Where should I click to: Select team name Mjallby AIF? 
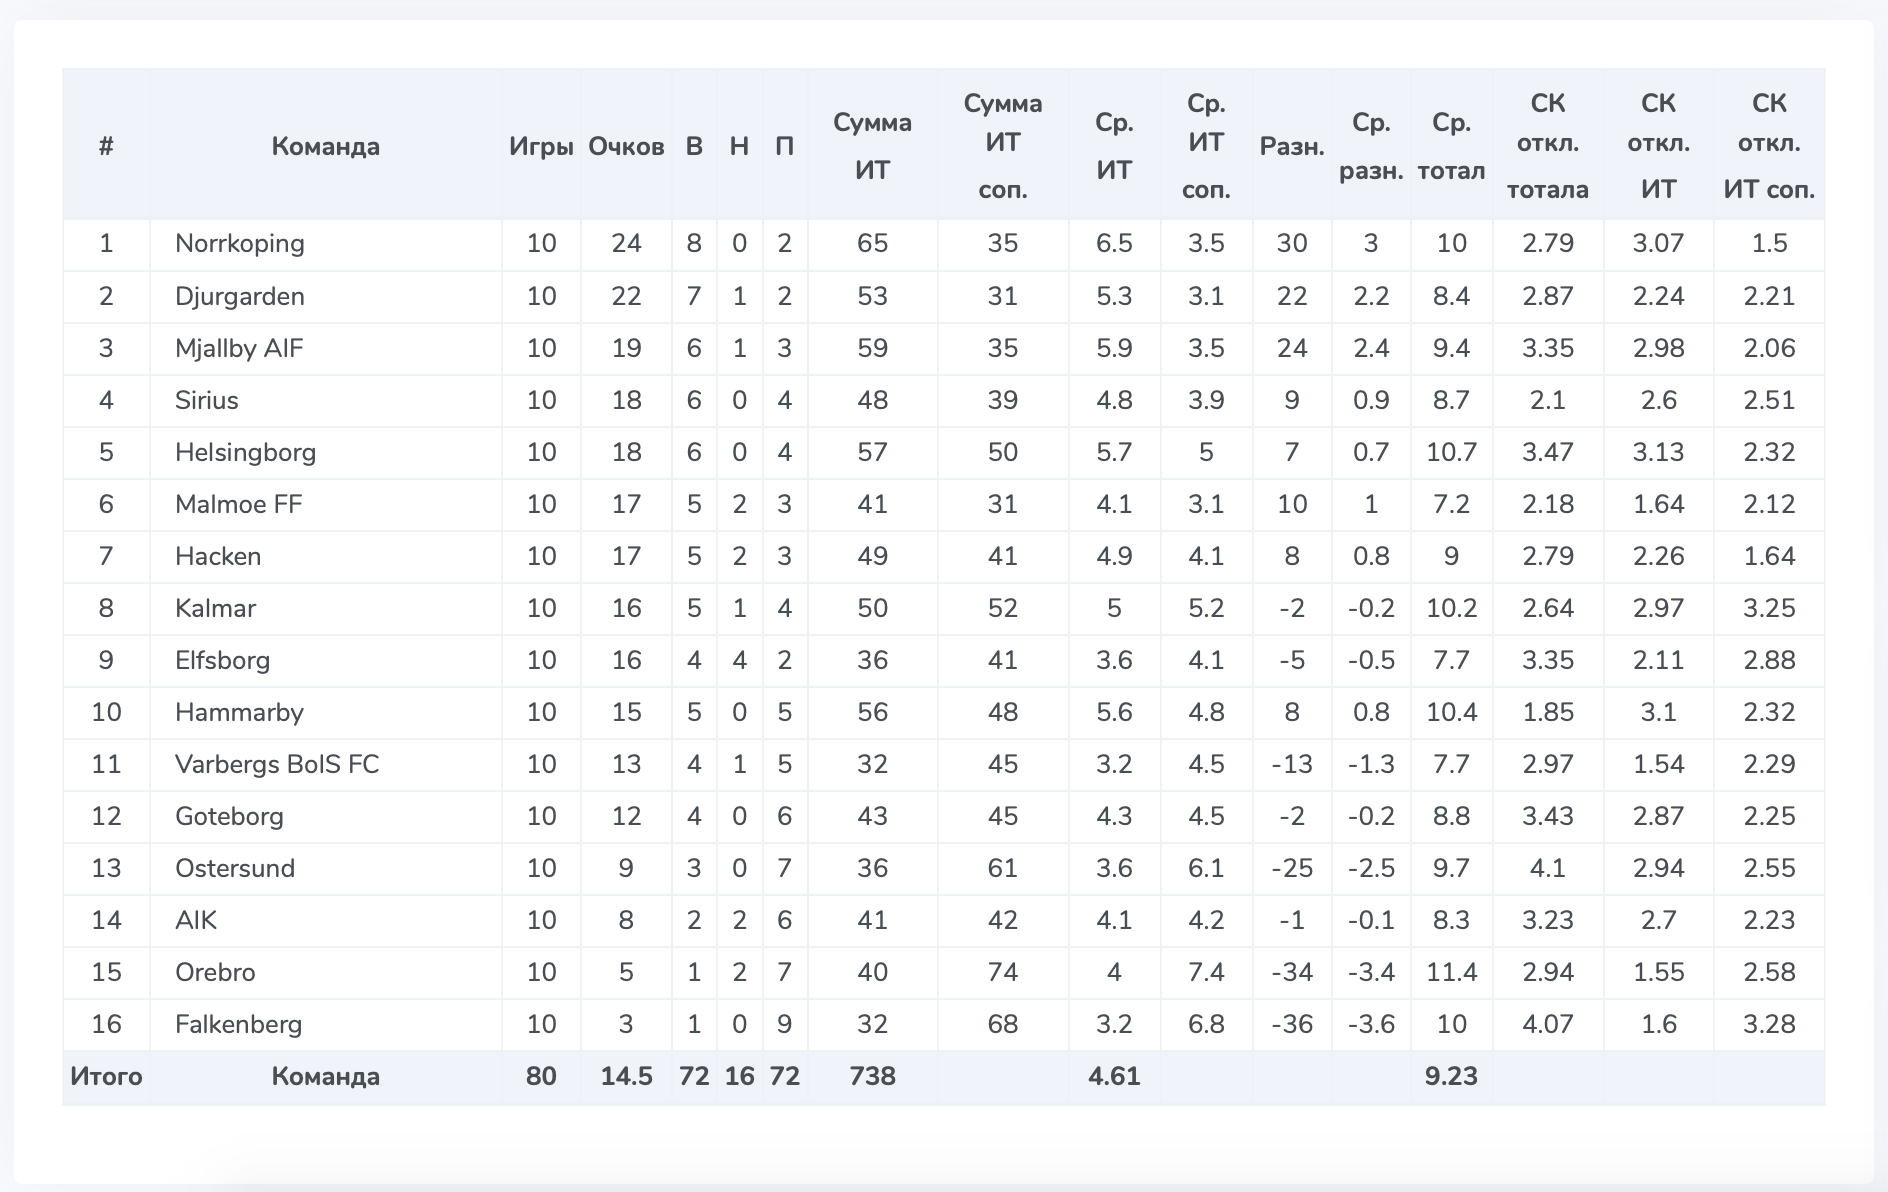239,348
